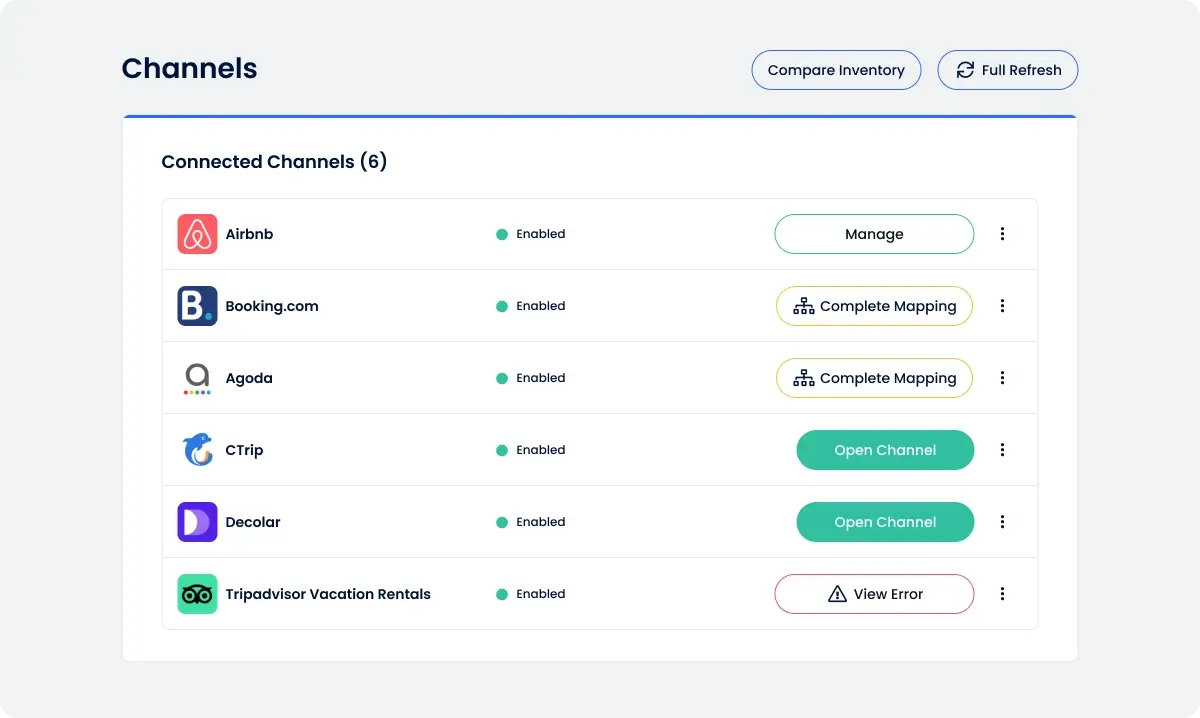Click the Tripadvisor owl logo icon

tap(197, 594)
